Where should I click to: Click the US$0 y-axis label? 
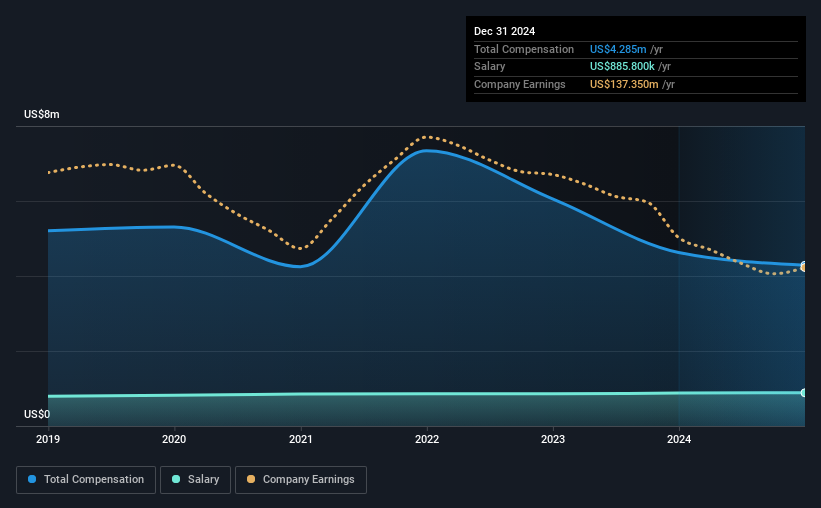[x=37, y=414]
